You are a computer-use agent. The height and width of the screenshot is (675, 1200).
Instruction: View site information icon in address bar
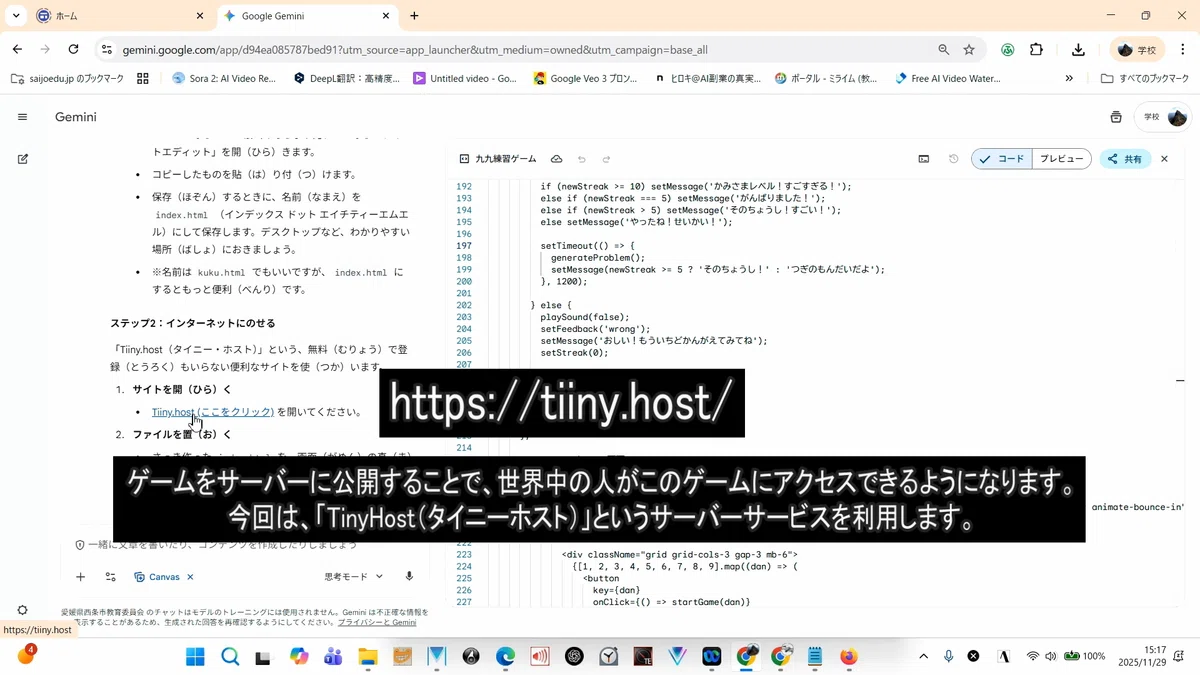click(106, 49)
